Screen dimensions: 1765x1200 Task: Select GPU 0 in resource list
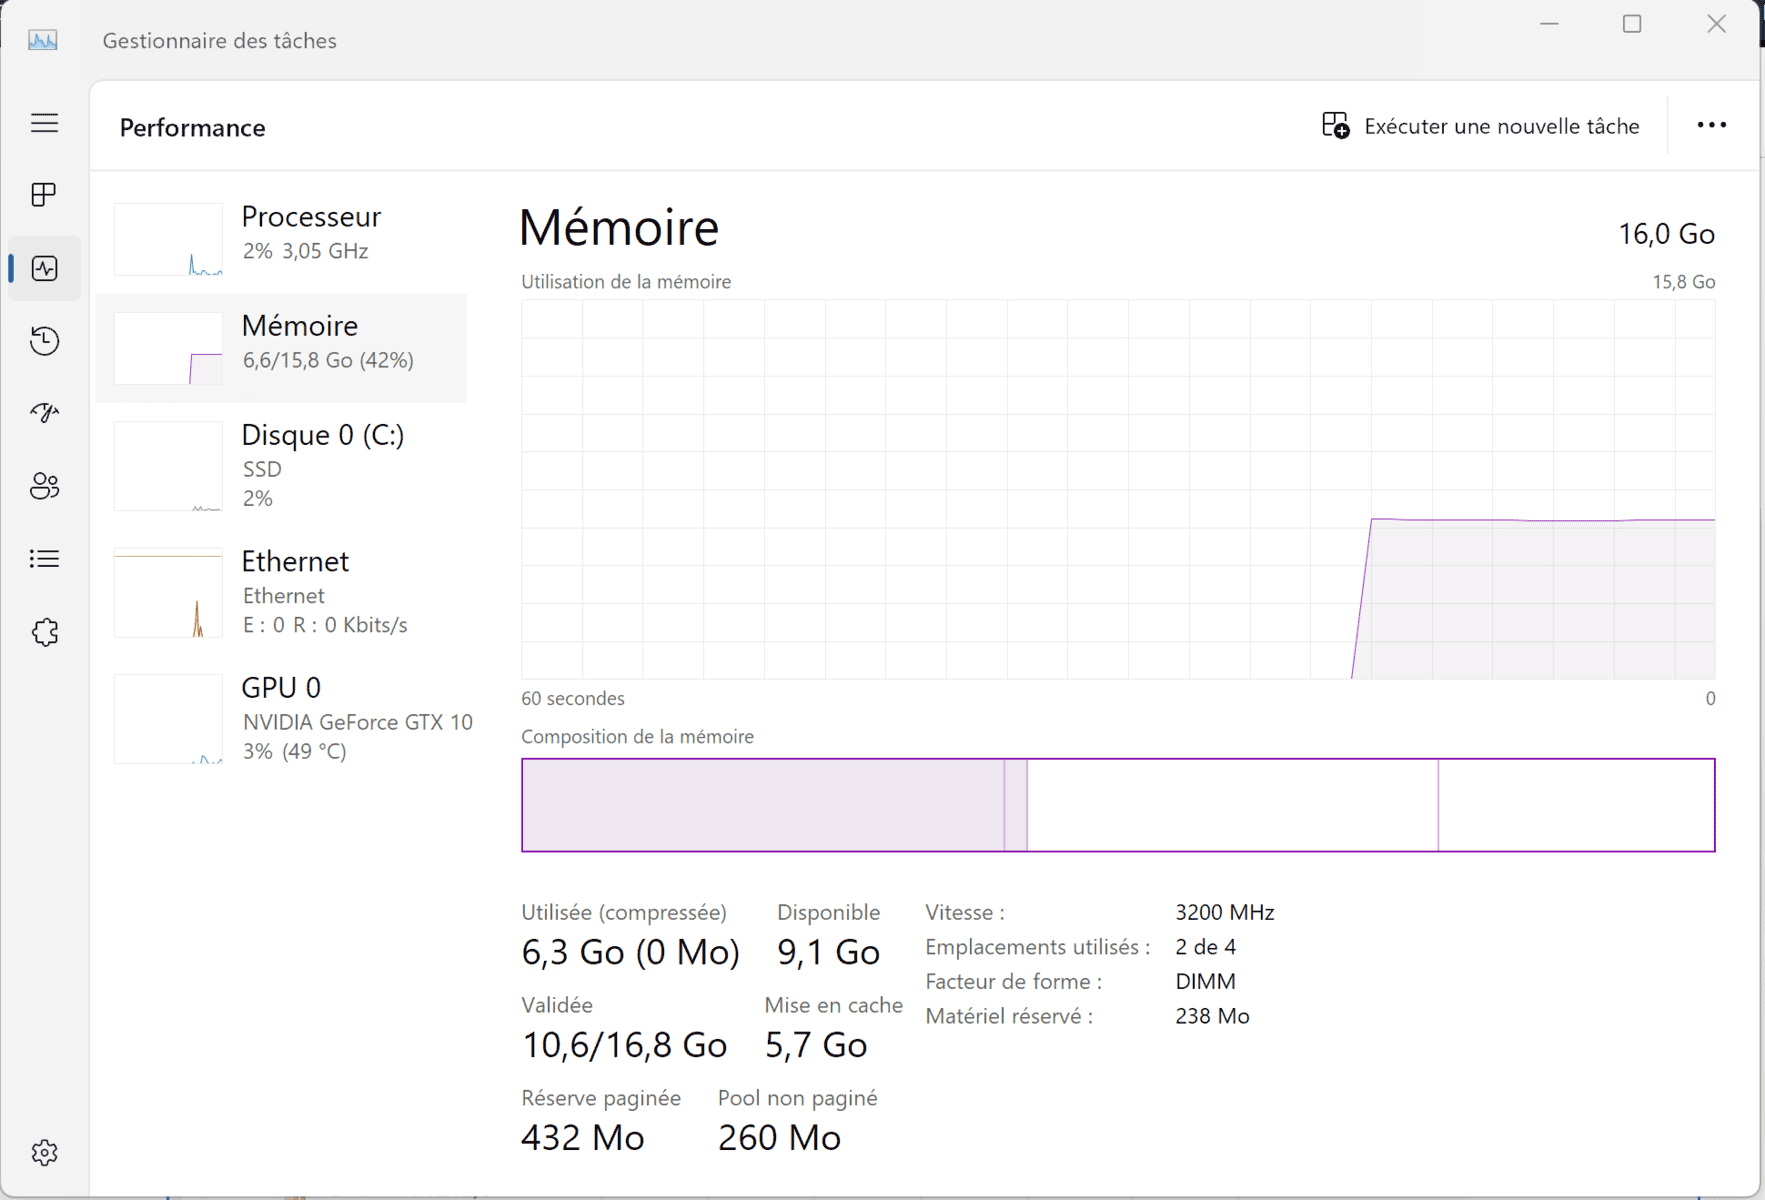(282, 718)
